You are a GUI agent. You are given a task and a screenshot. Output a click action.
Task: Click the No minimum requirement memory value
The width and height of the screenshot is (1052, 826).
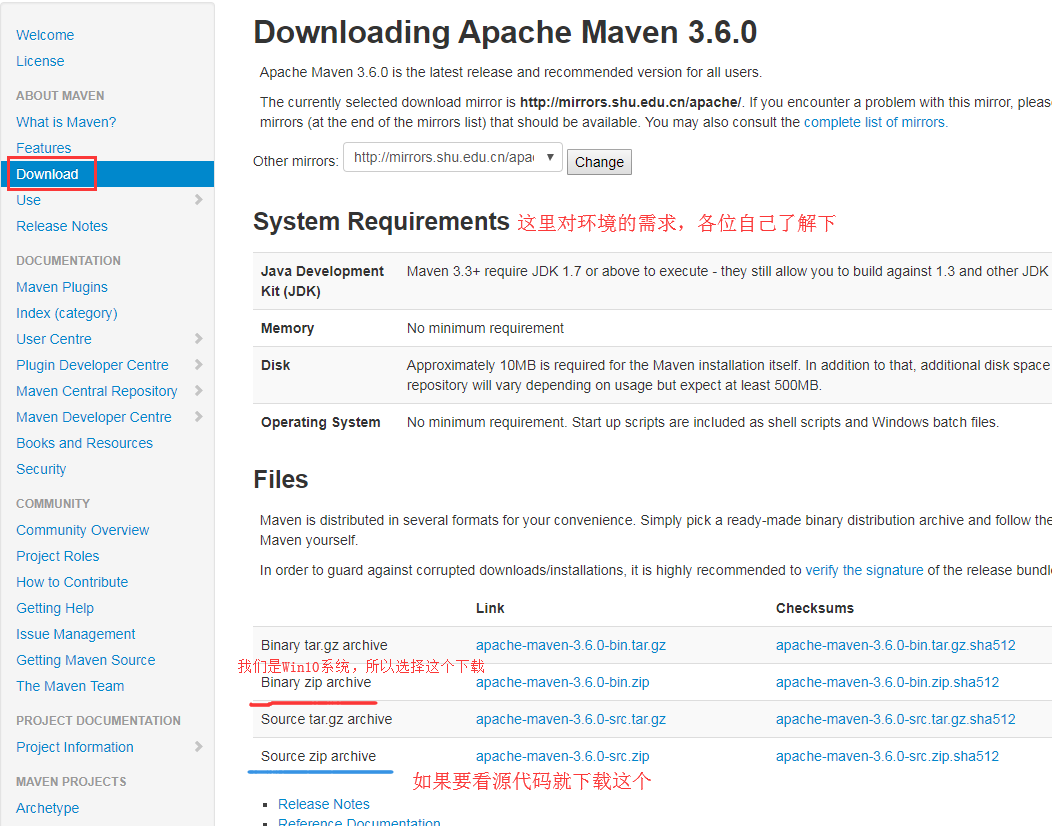click(485, 328)
